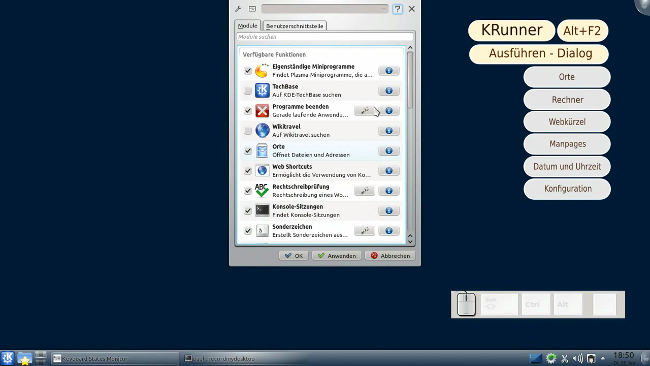Image resolution: width=650 pixels, height=366 pixels.
Task: Open the help question-mark button
Action: (x=397, y=9)
